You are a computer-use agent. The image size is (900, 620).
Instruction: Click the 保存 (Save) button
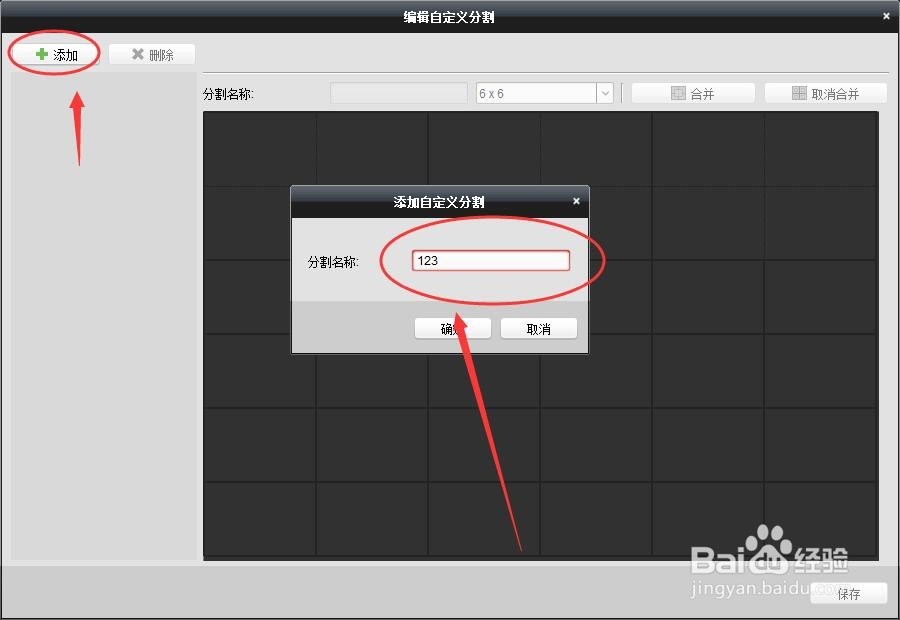(849, 594)
